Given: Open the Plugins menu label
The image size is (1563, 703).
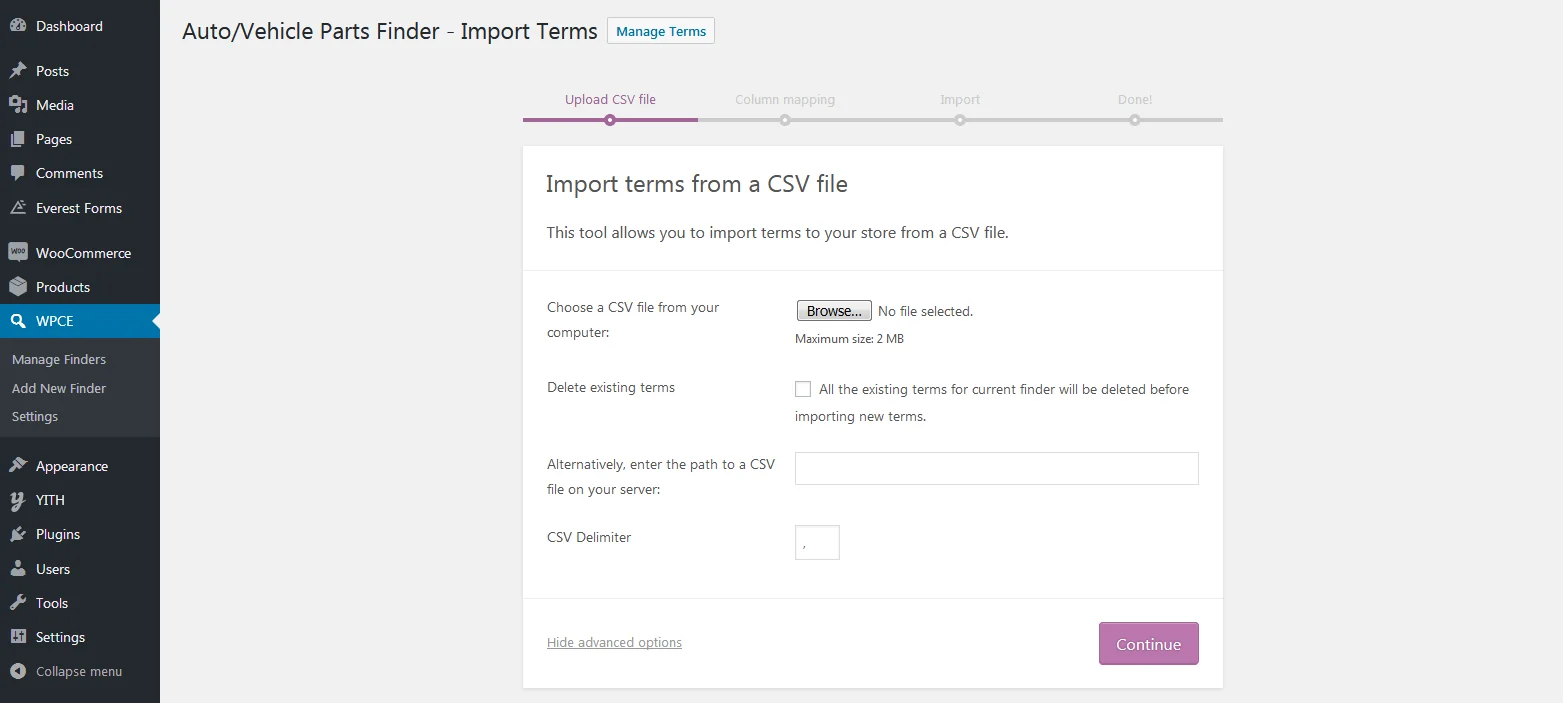Looking at the screenshot, I should click(x=58, y=534).
